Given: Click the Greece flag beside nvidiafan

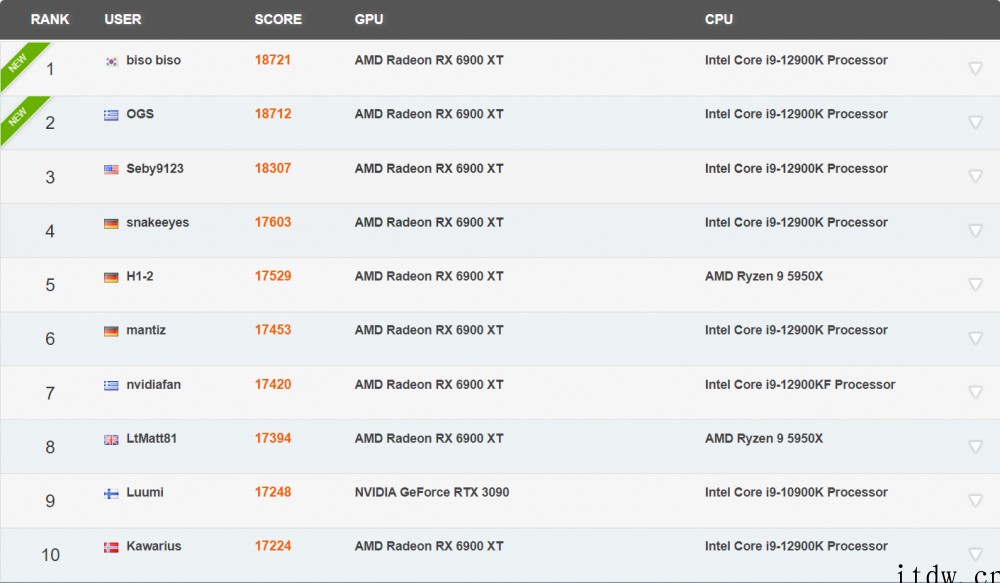Looking at the screenshot, I should click(111, 385).
